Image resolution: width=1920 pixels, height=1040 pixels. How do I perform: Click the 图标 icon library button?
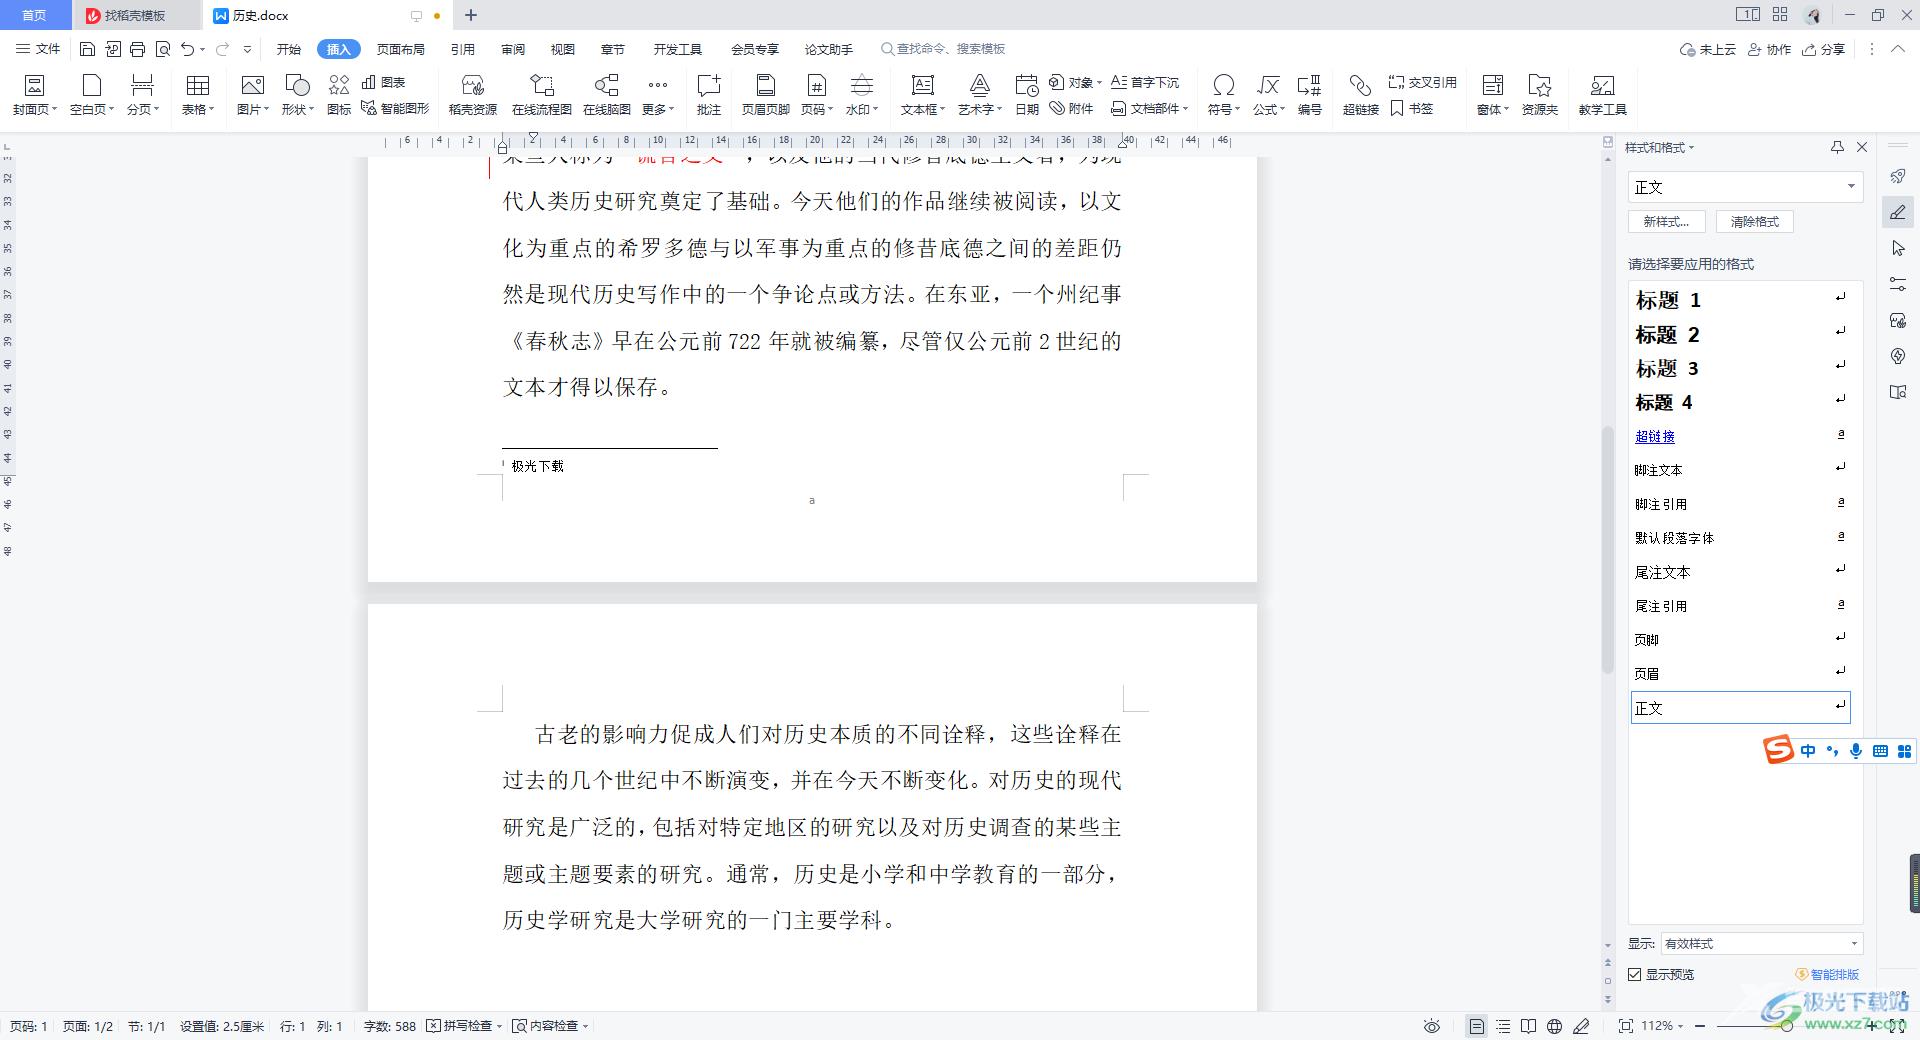pos(339,95)
